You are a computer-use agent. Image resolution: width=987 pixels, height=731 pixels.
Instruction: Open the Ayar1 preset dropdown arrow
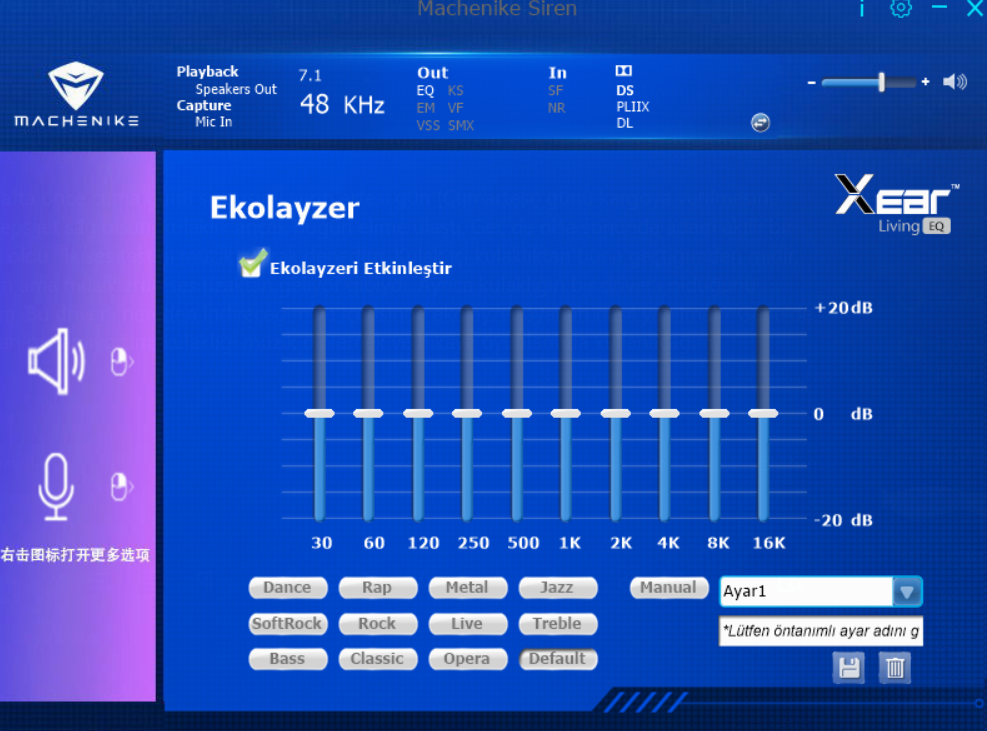tap(907, 592)
